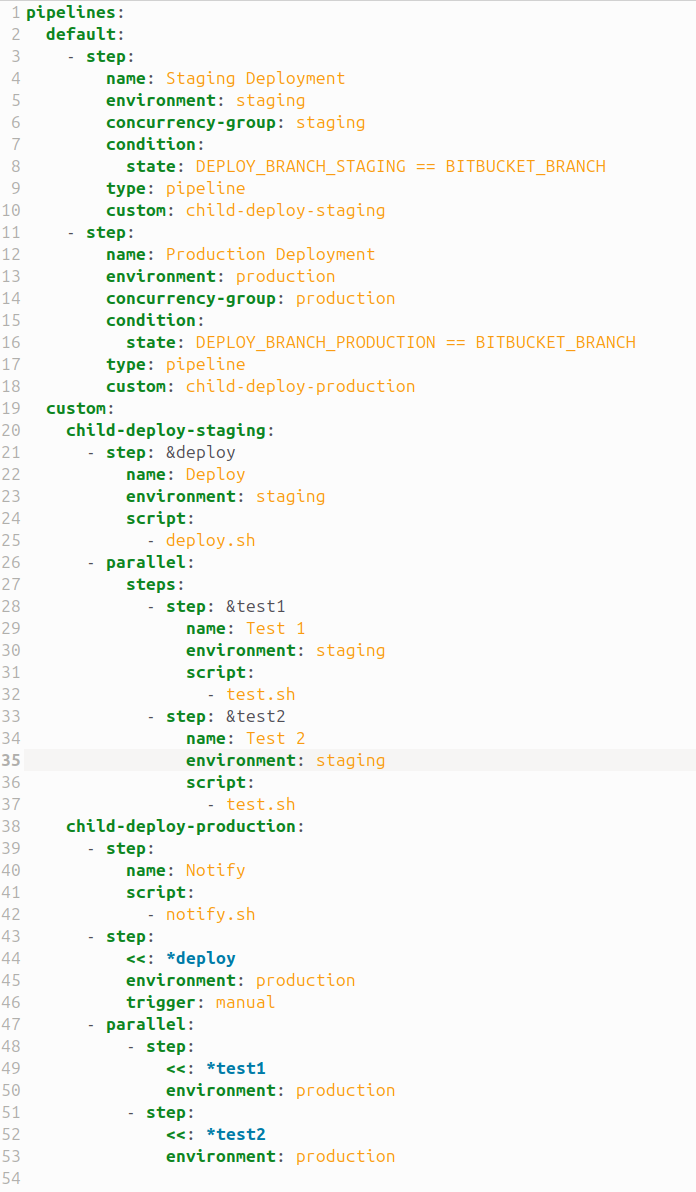
Task: Click 'concurrency-group' key on line 14
Action: pos(191,299)
